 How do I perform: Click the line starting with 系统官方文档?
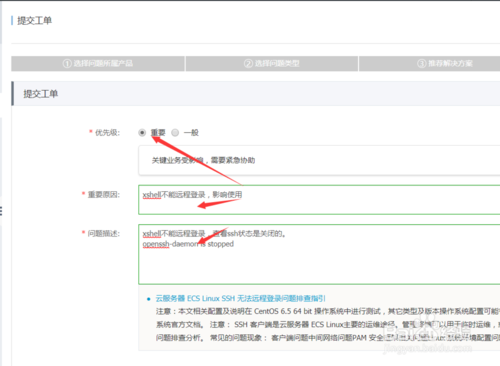(x=328, y=324)
